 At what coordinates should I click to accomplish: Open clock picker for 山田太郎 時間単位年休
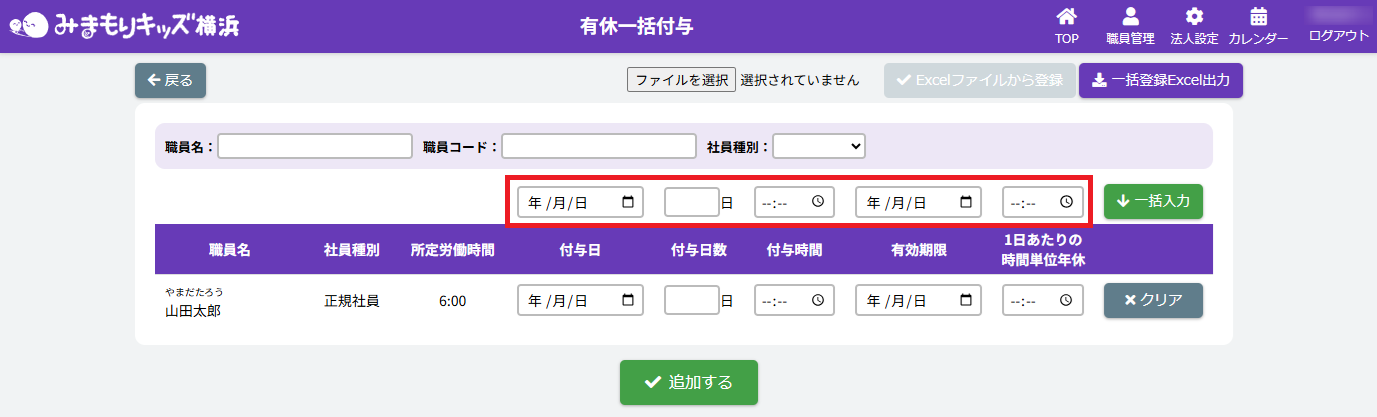pos(1066,300)
